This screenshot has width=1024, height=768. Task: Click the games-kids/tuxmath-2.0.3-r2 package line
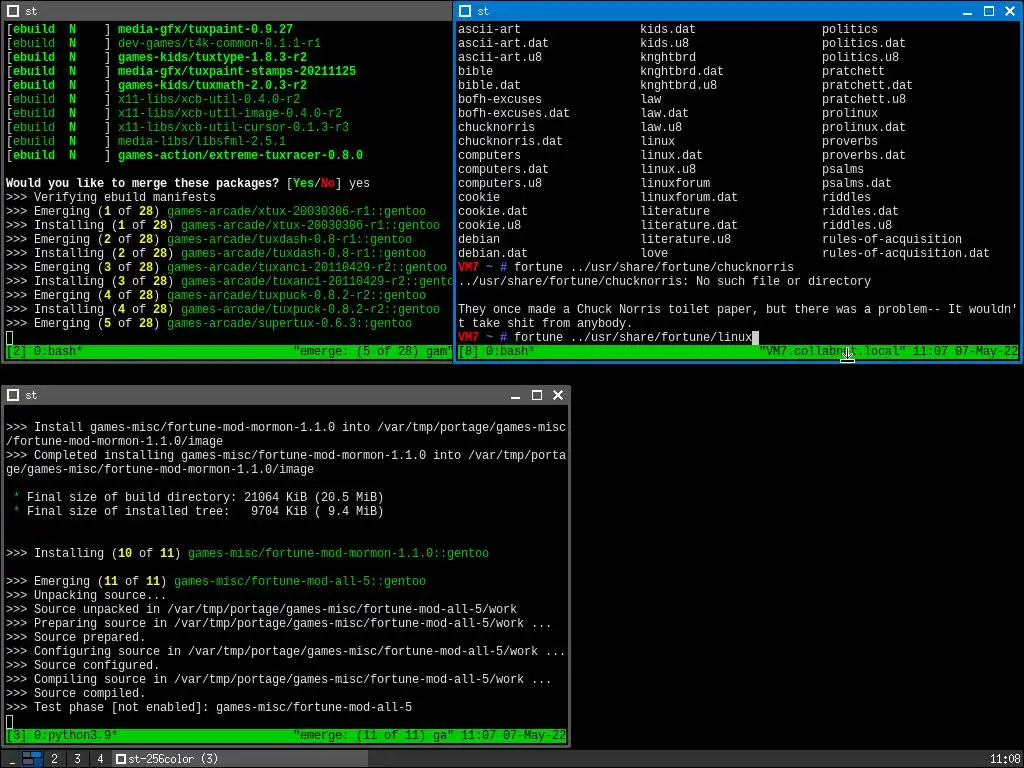click(212, 86)
